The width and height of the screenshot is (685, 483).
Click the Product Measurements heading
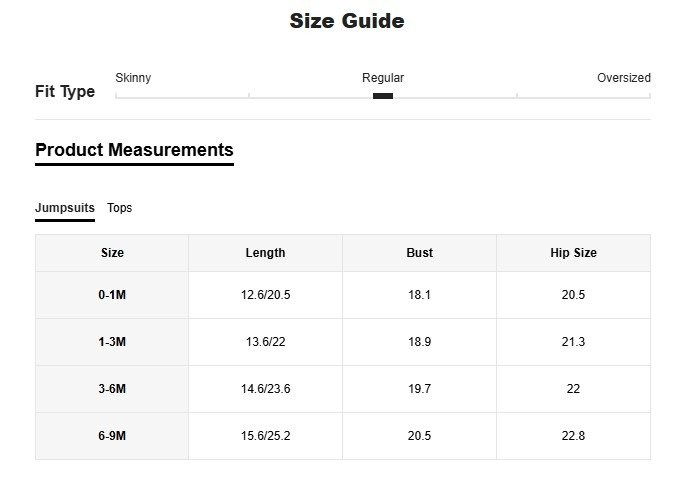point(134,150)
